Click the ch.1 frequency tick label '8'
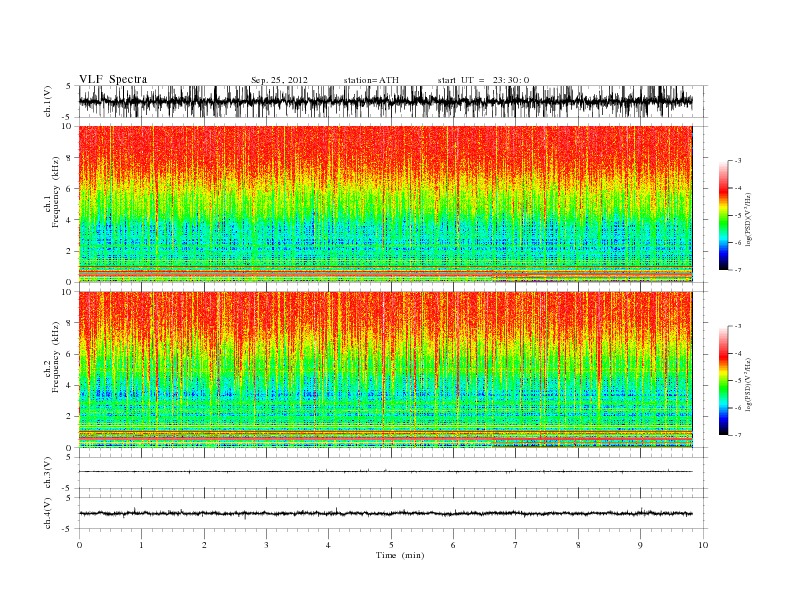Screen dimensions: 792x612 coord(69,158)
